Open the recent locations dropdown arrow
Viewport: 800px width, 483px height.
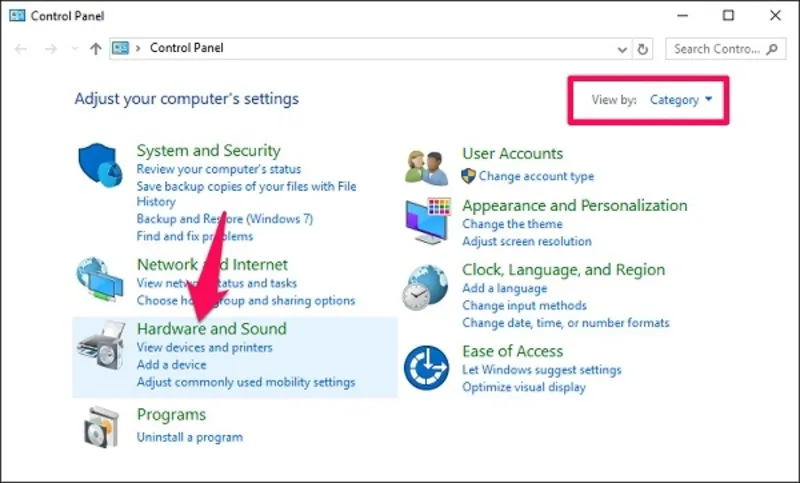click(75, 49)
